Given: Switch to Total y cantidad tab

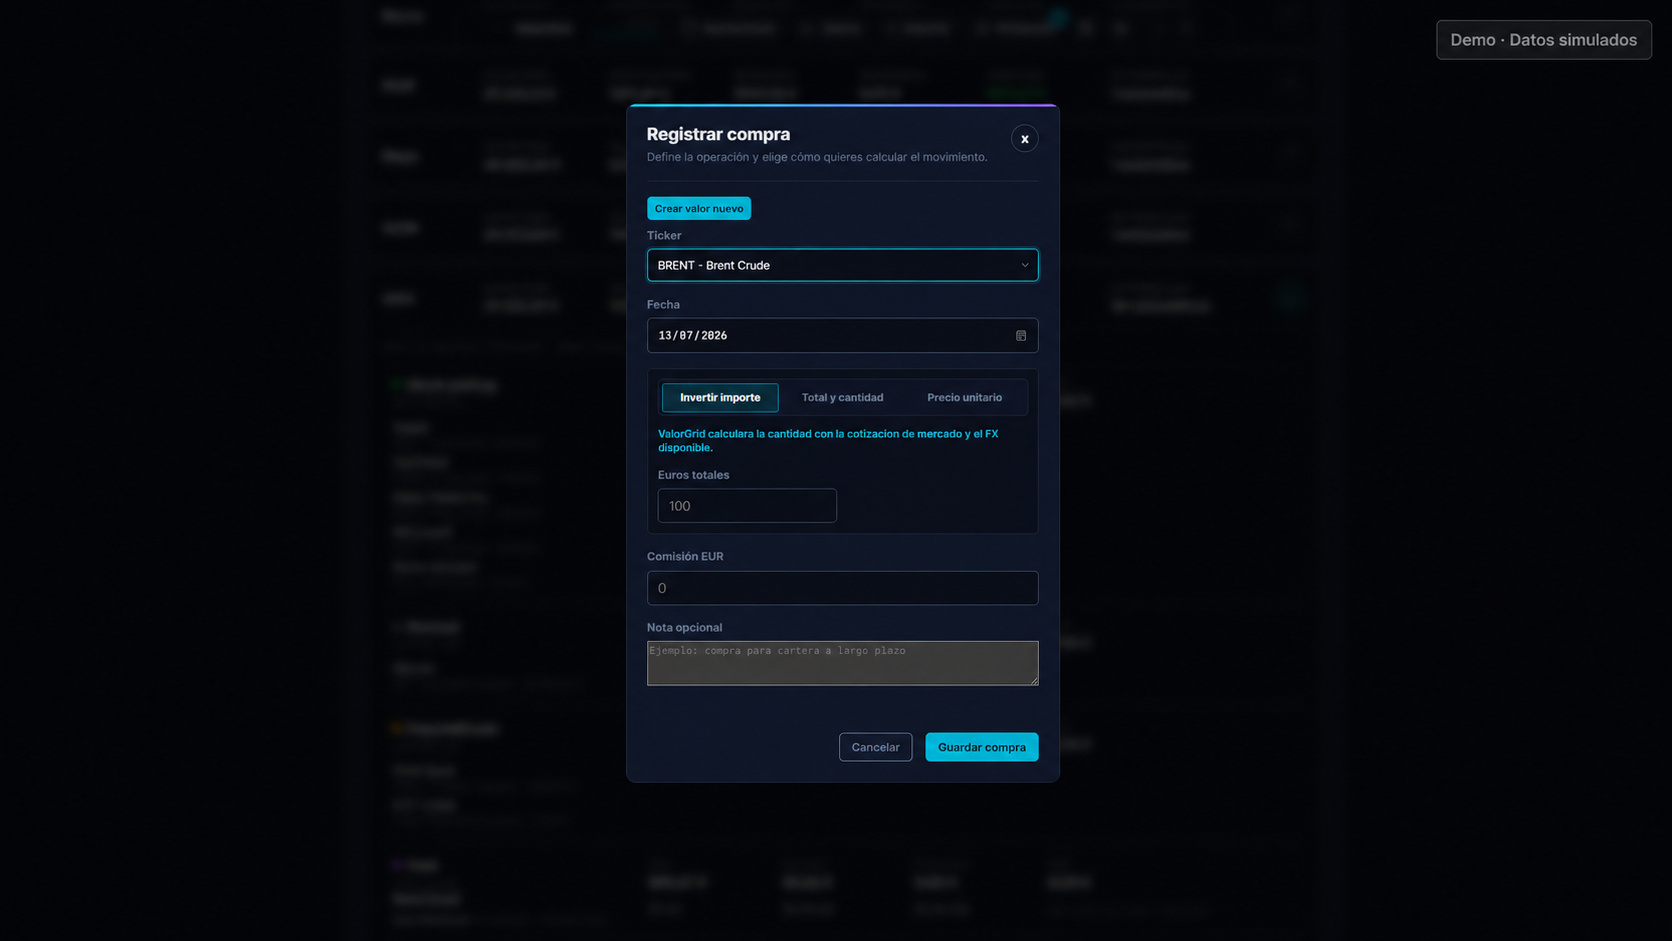Looking at the screenshot, I should [x=842, y=397].
